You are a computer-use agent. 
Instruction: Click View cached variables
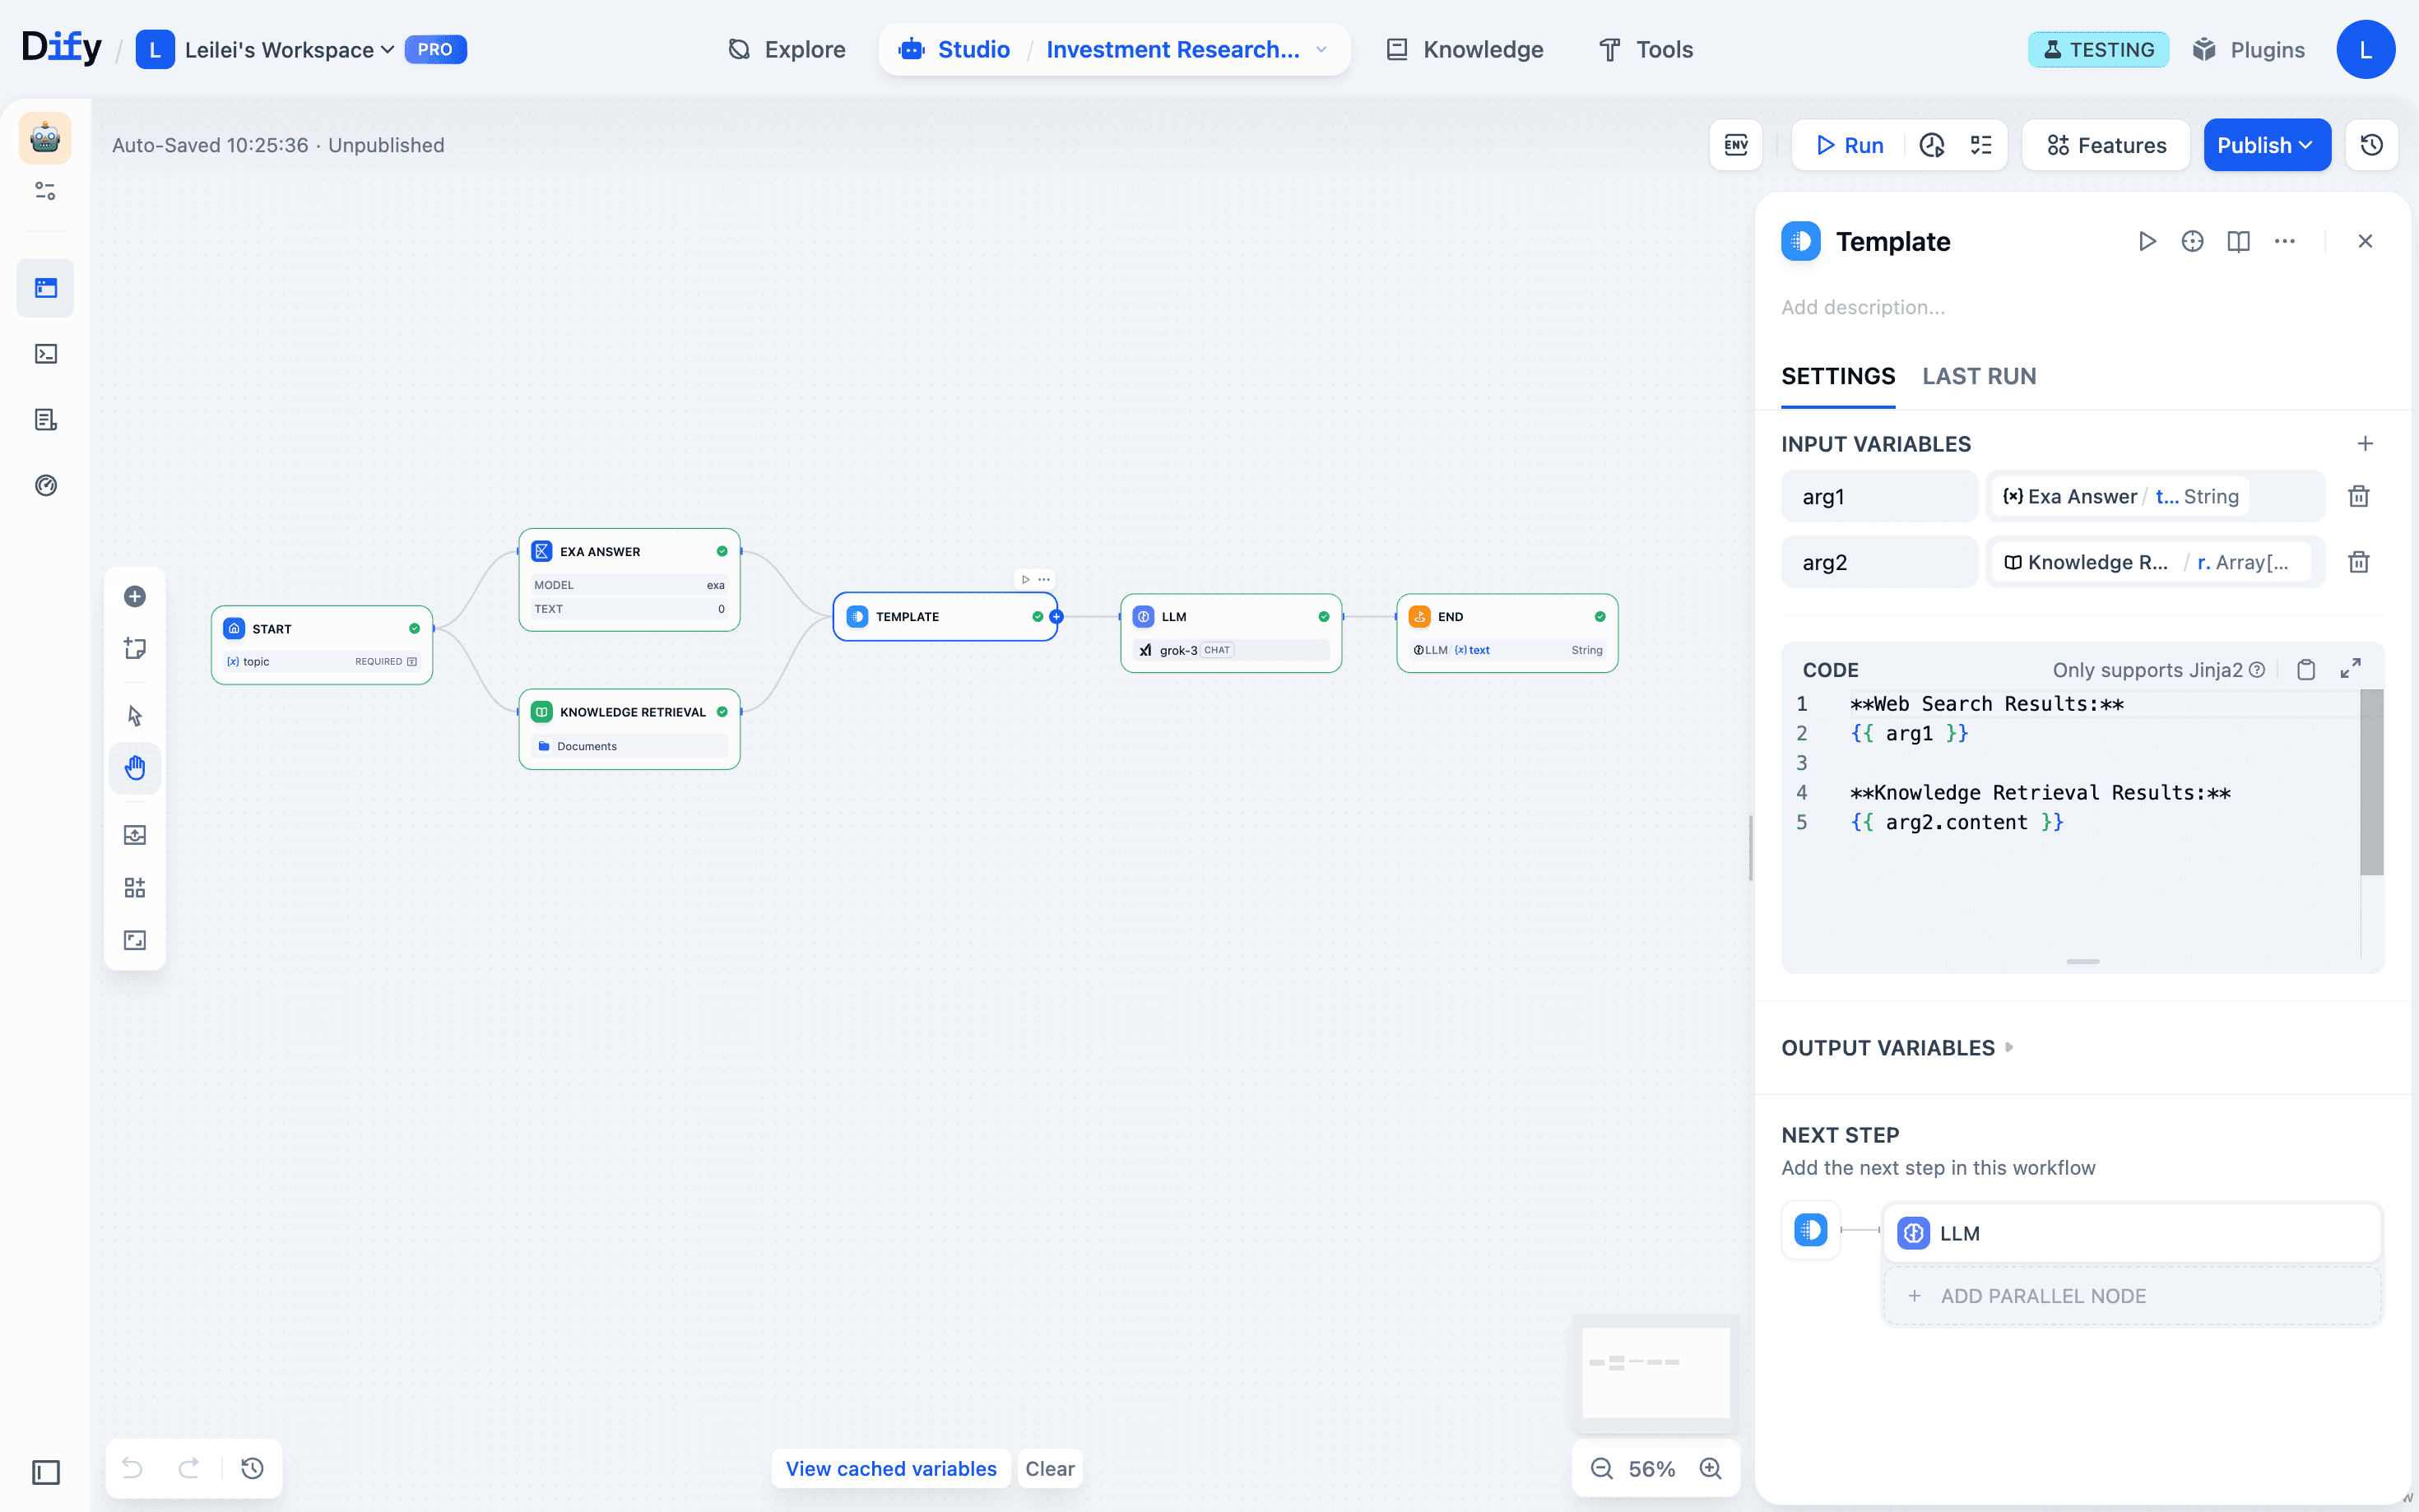click(x=890, y=1468)
